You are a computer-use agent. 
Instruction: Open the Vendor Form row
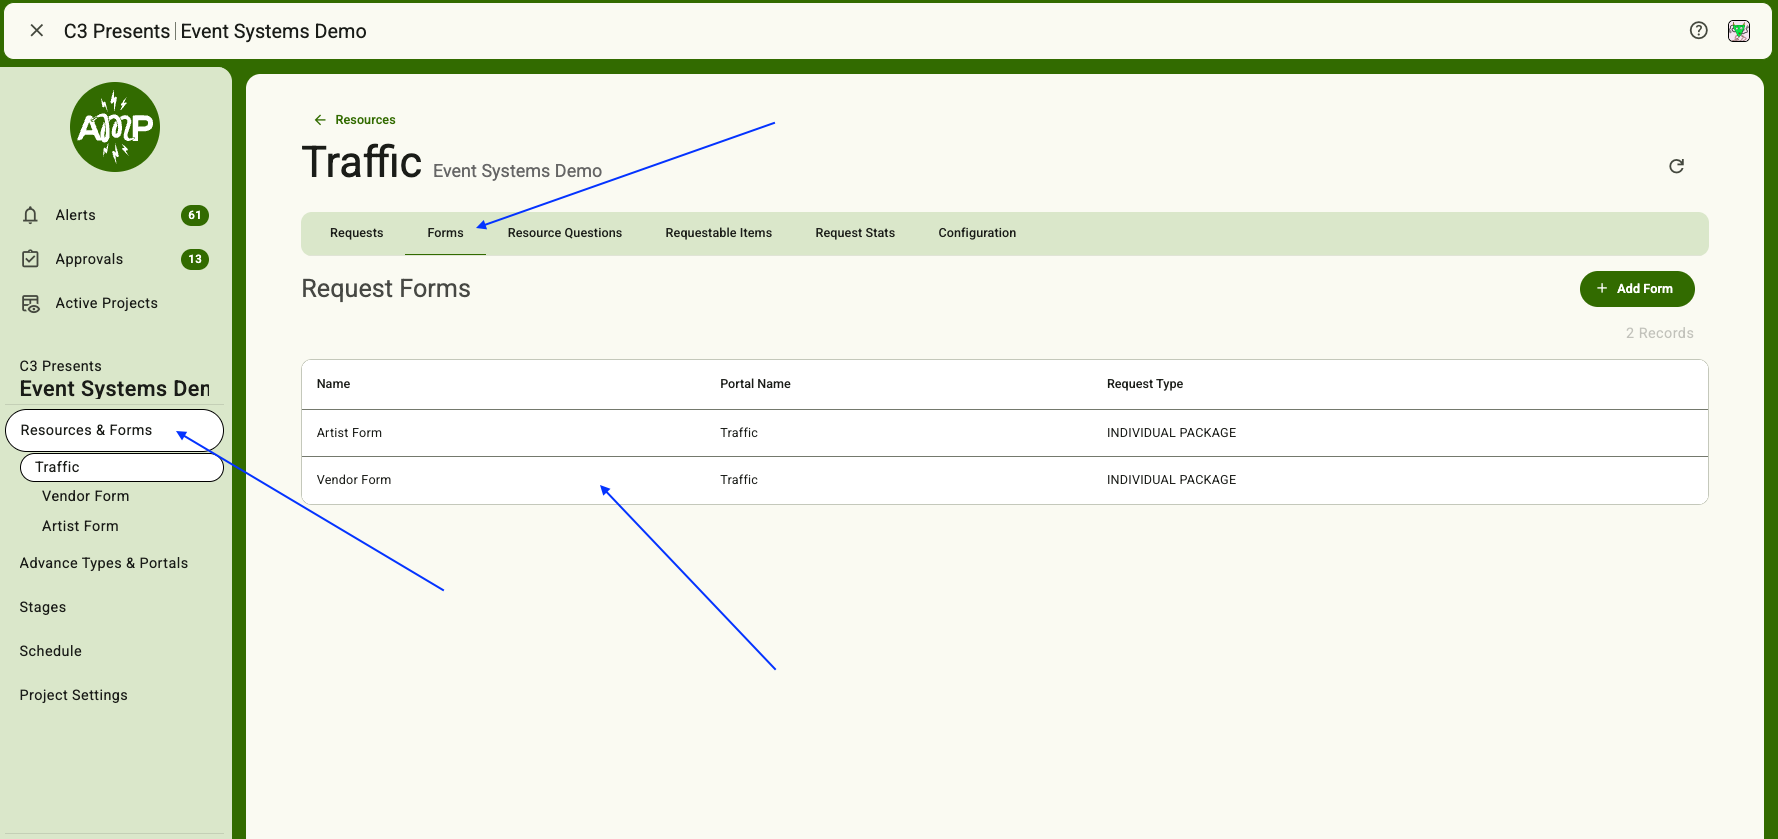point(1005,480)
